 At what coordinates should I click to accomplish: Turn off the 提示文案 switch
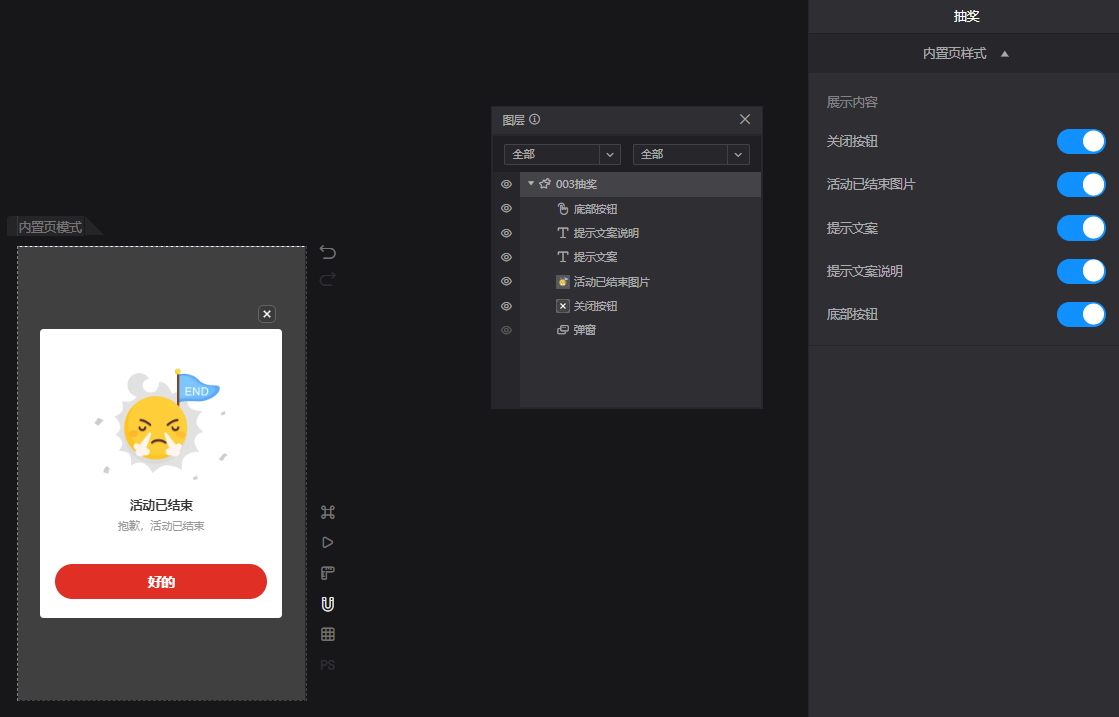pos(1080,228)
